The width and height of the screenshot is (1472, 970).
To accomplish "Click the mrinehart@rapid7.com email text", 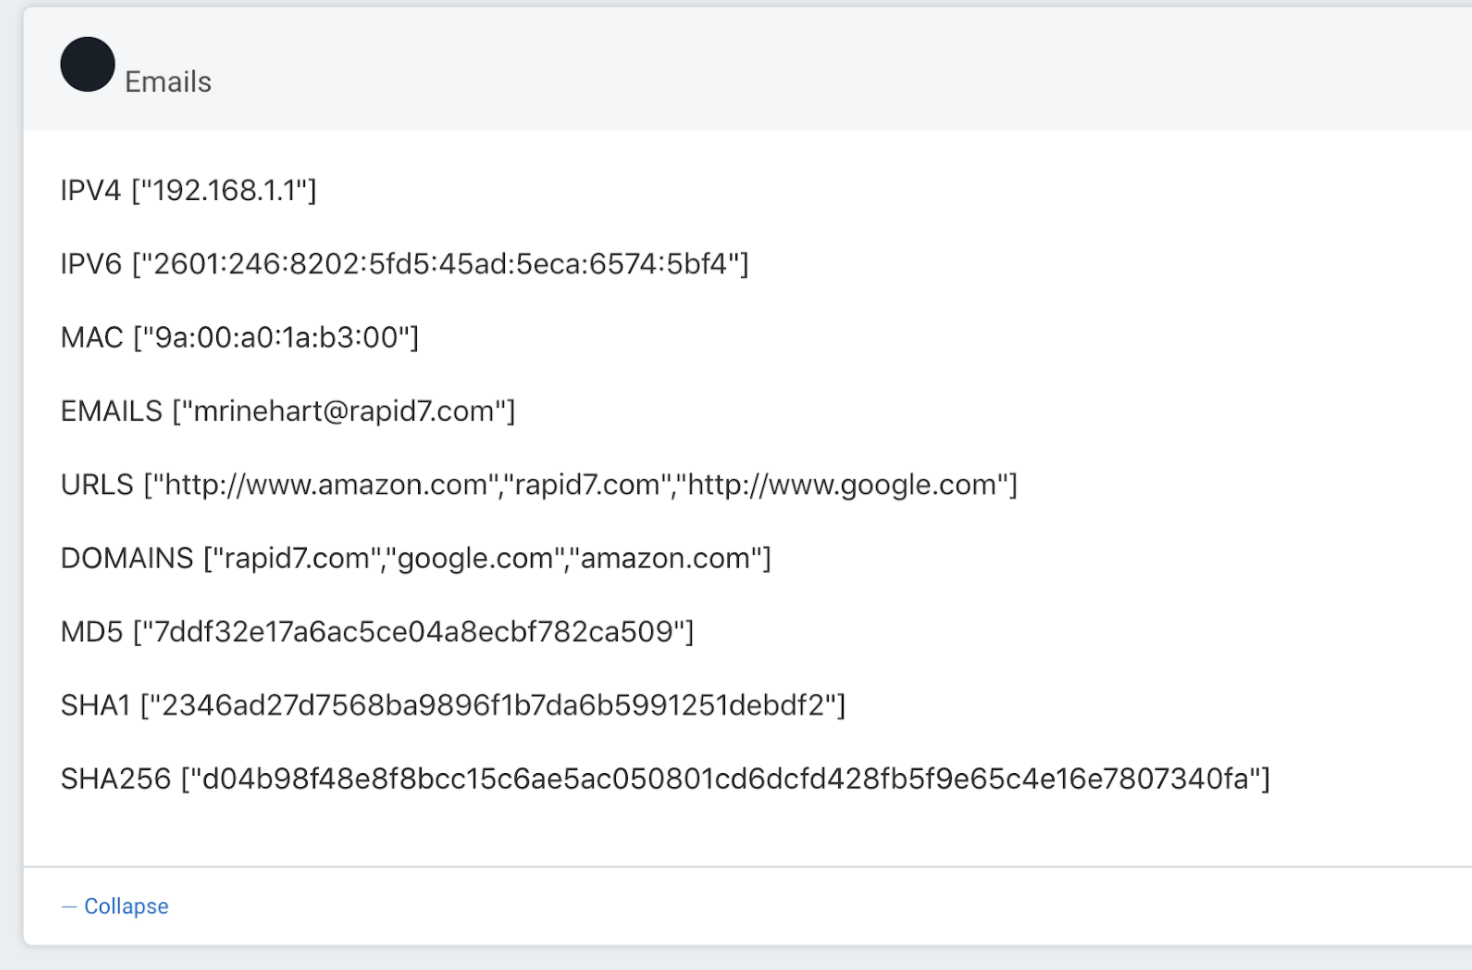I will (x=343, y=411).
